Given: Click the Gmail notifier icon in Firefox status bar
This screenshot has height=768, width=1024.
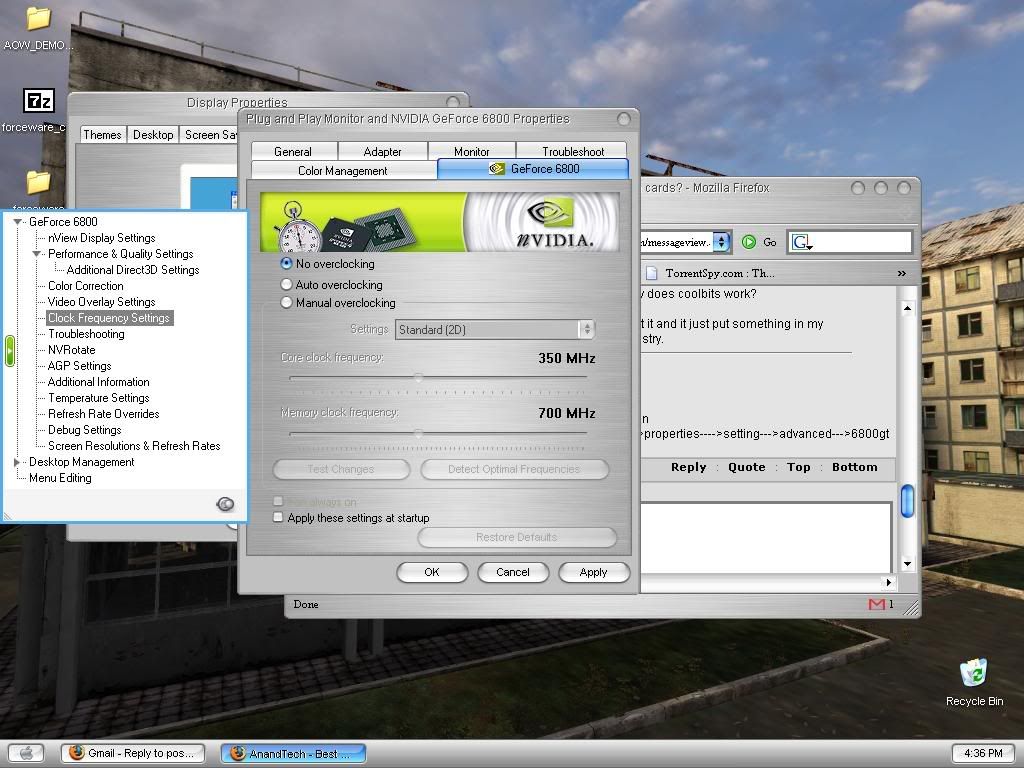Looking at the screenshot, I should (x=876, y=604).
